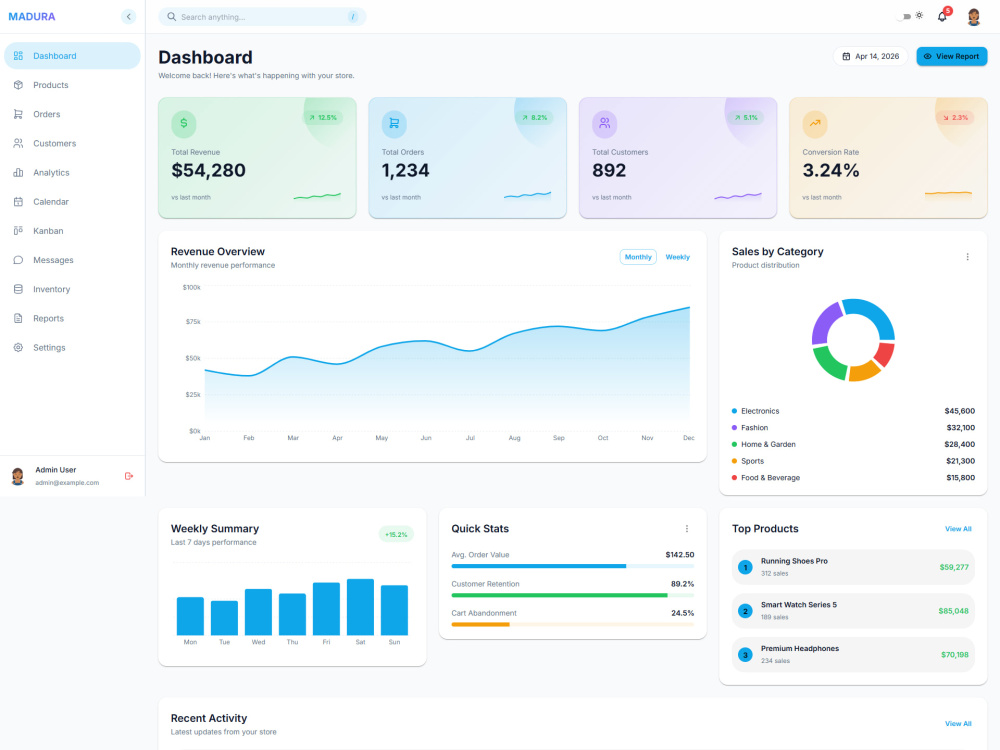Click the Reports document icon
The image size is (1000, 750).
[x=18, y=318]
